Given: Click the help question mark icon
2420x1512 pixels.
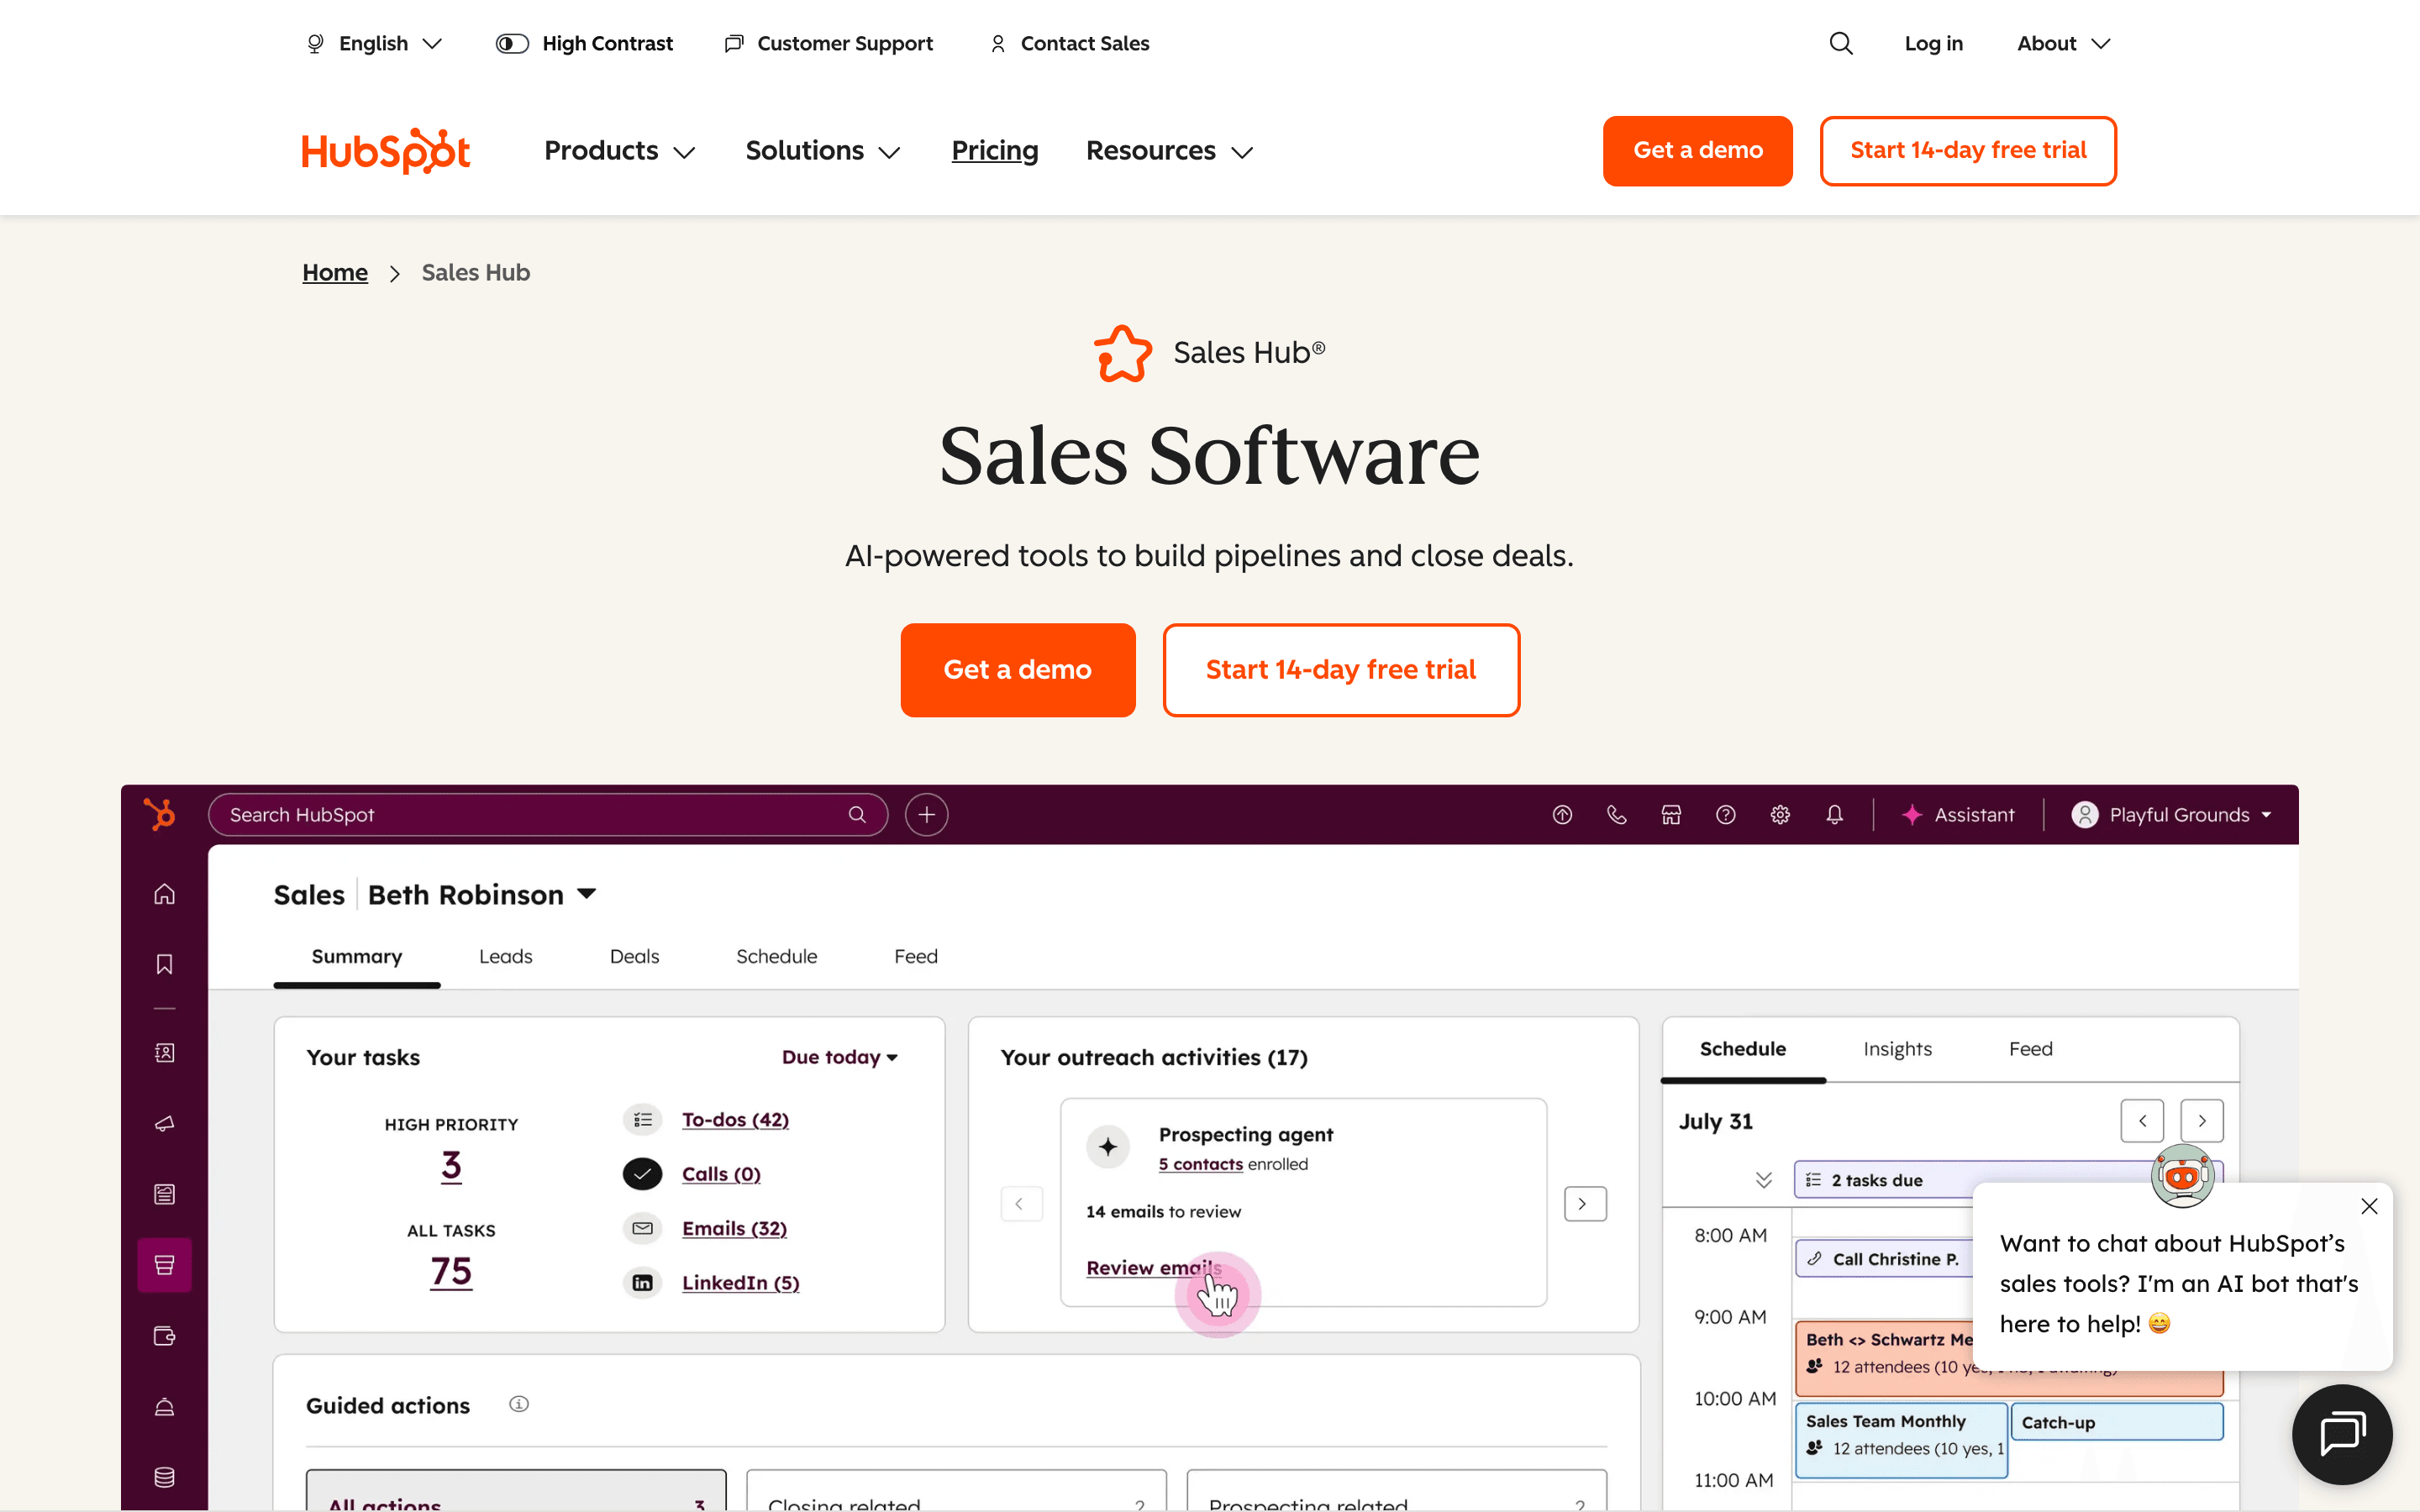Looking at the screenshot, I should [1725, 815].
